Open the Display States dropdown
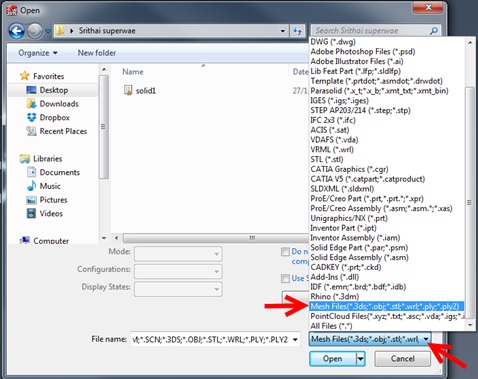478x379 pixels. point(178,289)
